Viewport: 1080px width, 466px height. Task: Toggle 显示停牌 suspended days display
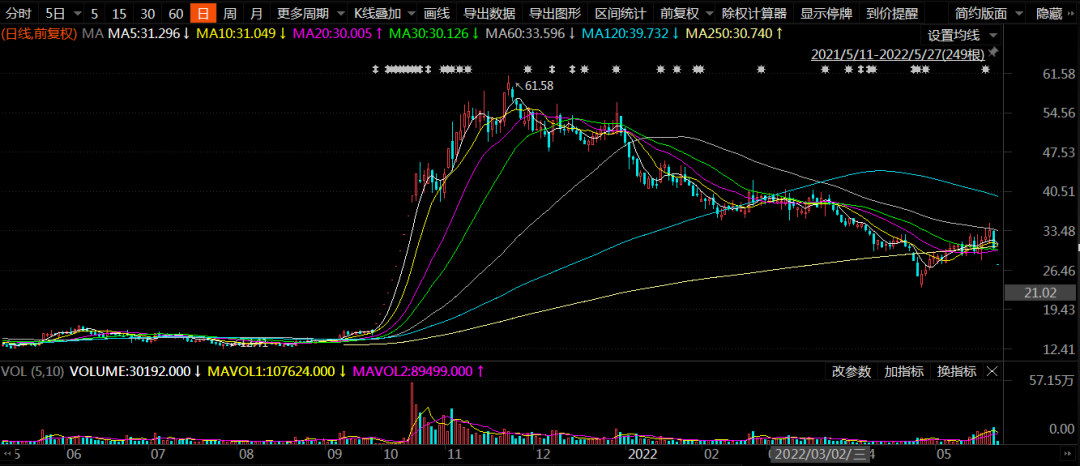pos(825,13)
